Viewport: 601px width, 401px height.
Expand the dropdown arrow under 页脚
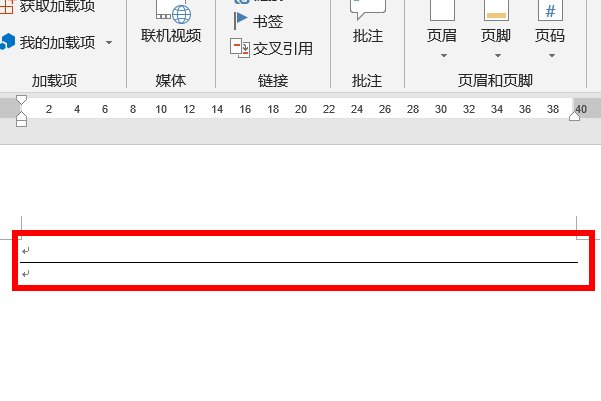(498, 56)
